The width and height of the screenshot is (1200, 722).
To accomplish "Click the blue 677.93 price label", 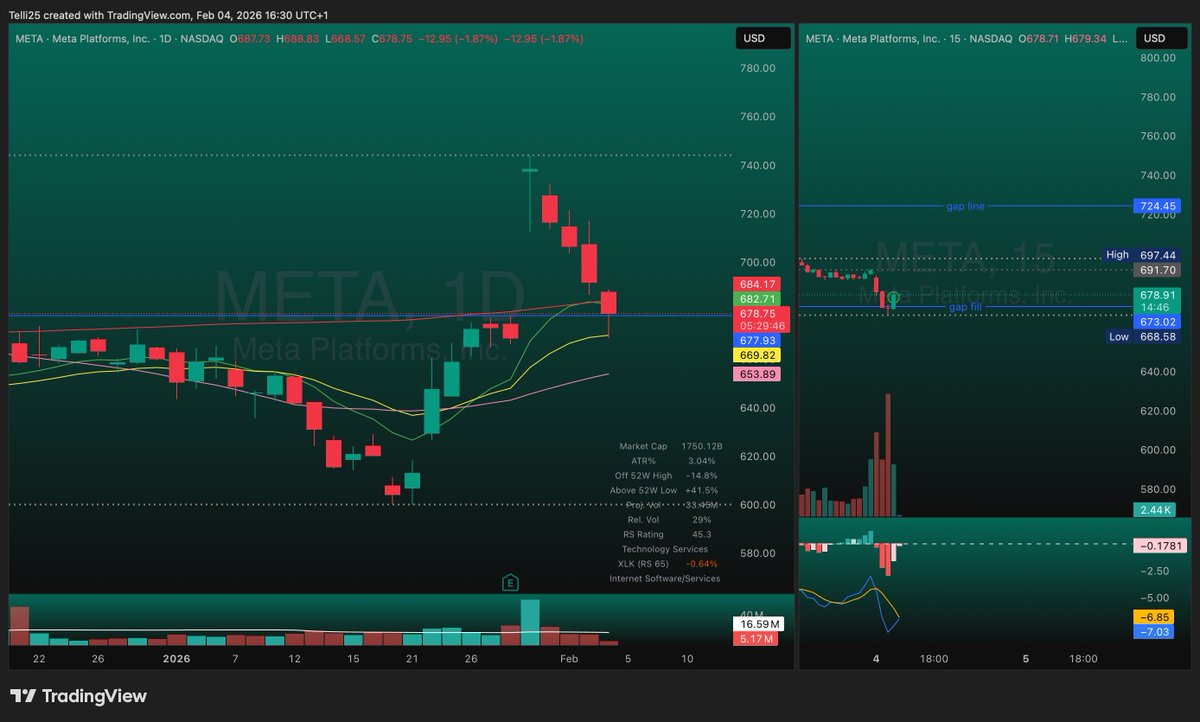I will point(757,341).
